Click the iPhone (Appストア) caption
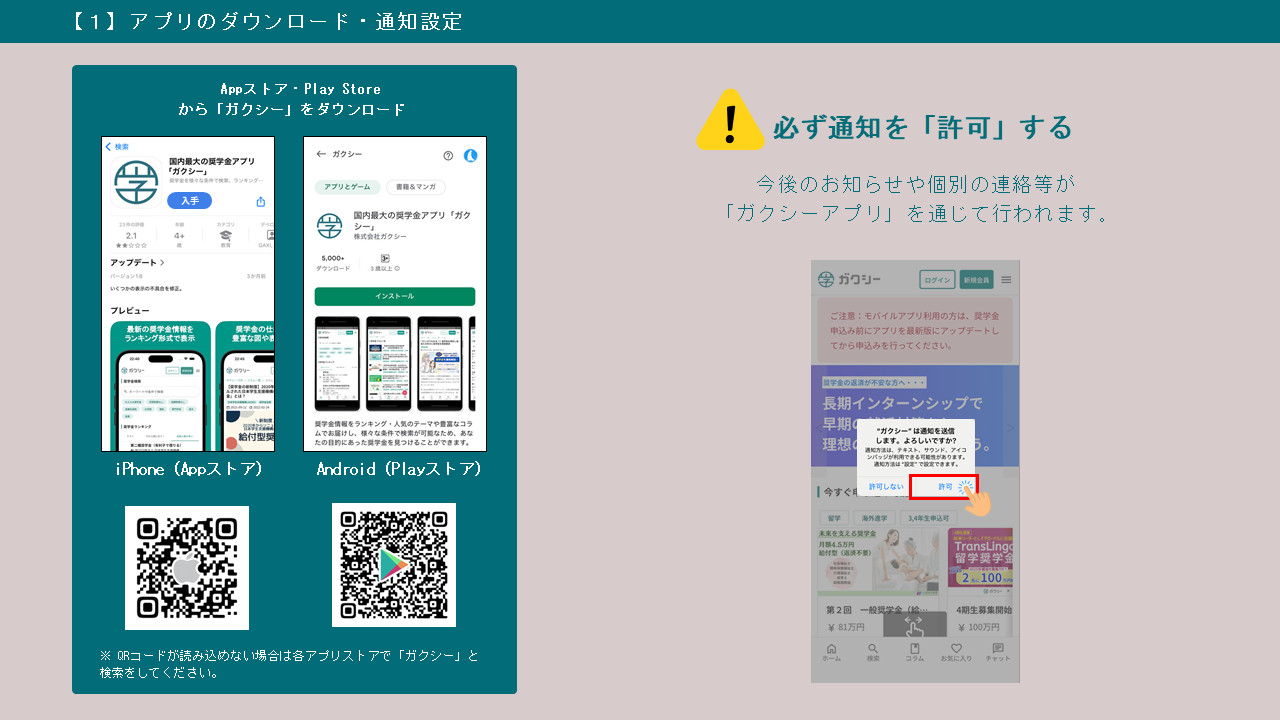Screen dimensions: 1280x720 click(x=189, y=469)
